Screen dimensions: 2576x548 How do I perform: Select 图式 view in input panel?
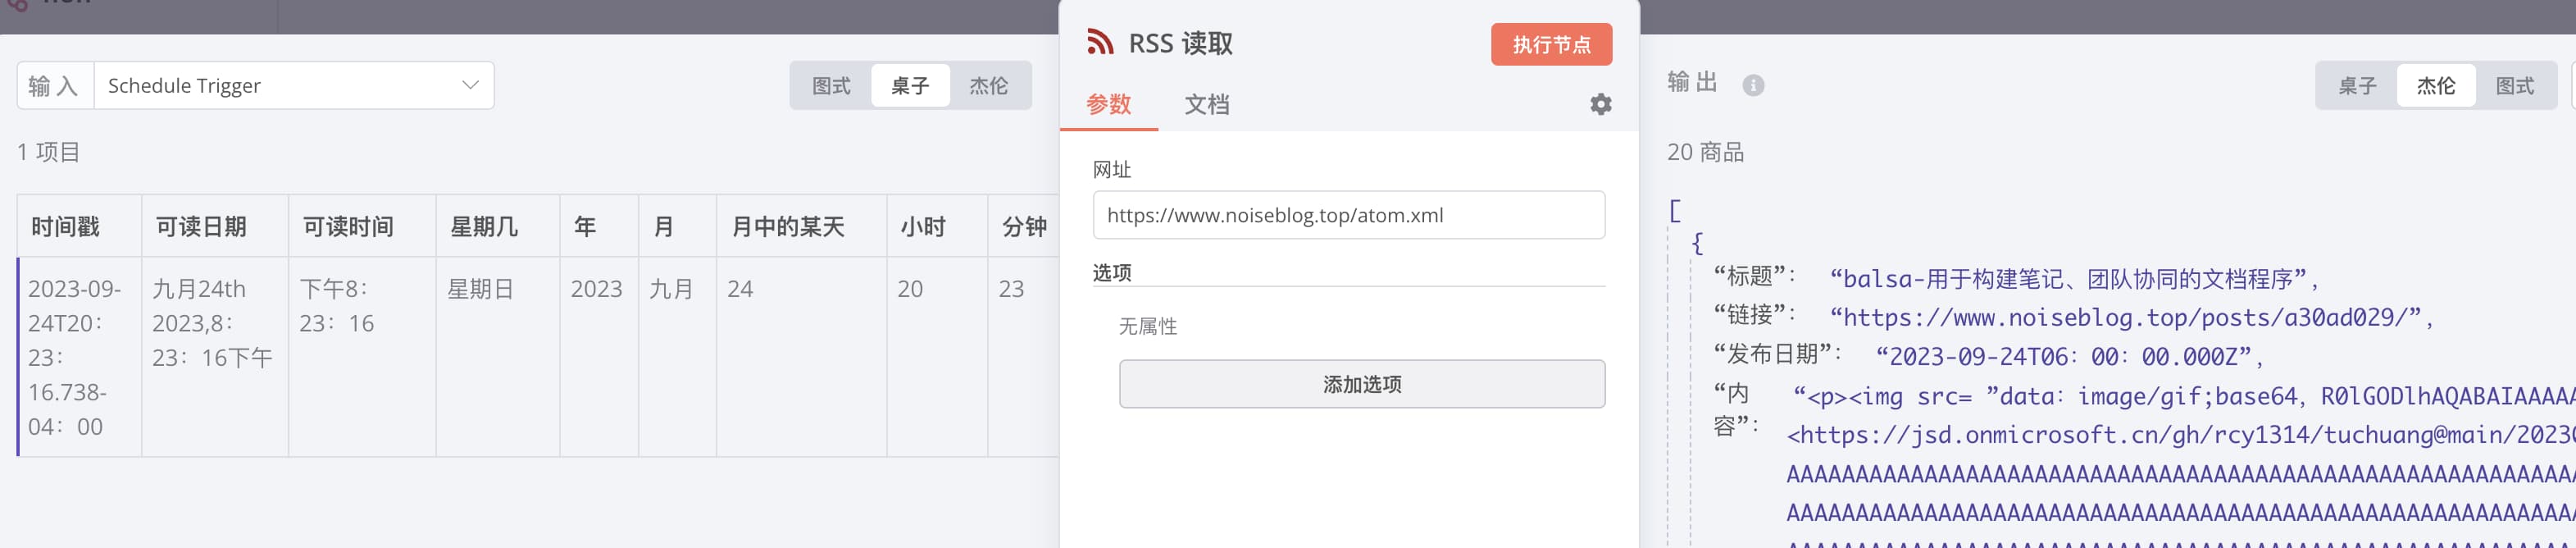click(830, 86)
